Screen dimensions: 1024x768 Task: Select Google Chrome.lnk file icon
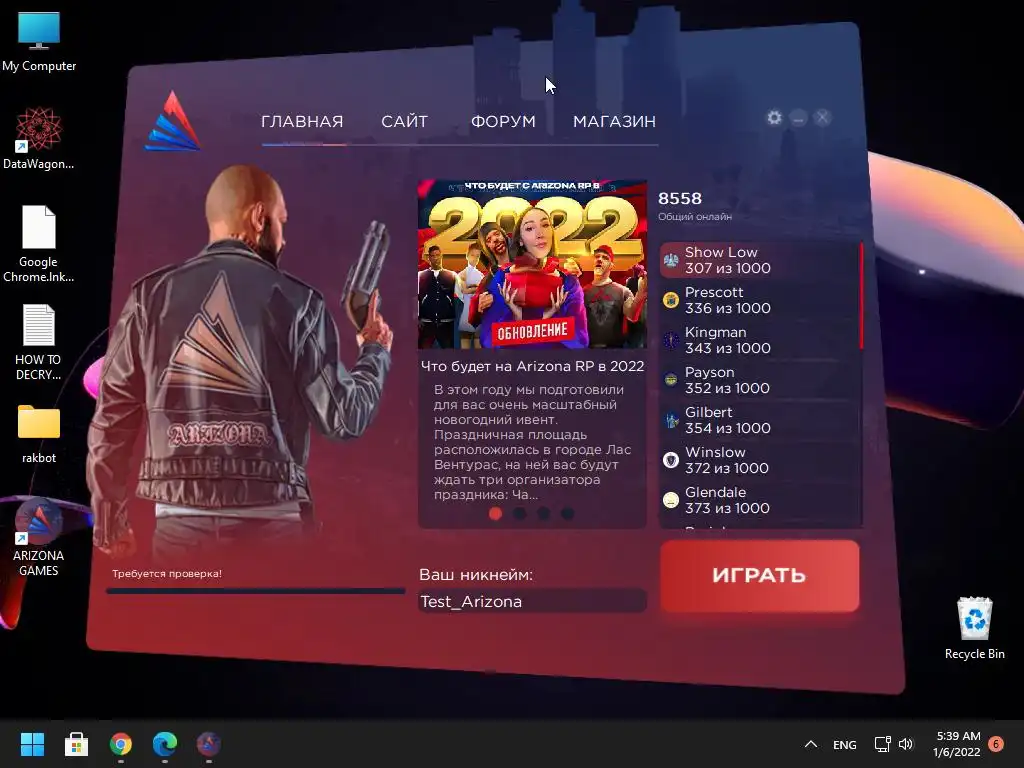[39, 244]
